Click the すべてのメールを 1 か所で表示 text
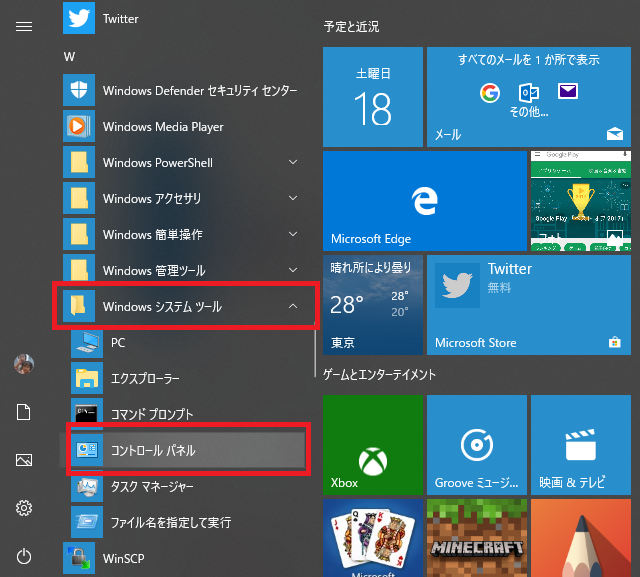The height and width of the screenshot is (577, 640). (x=529, y=60)
